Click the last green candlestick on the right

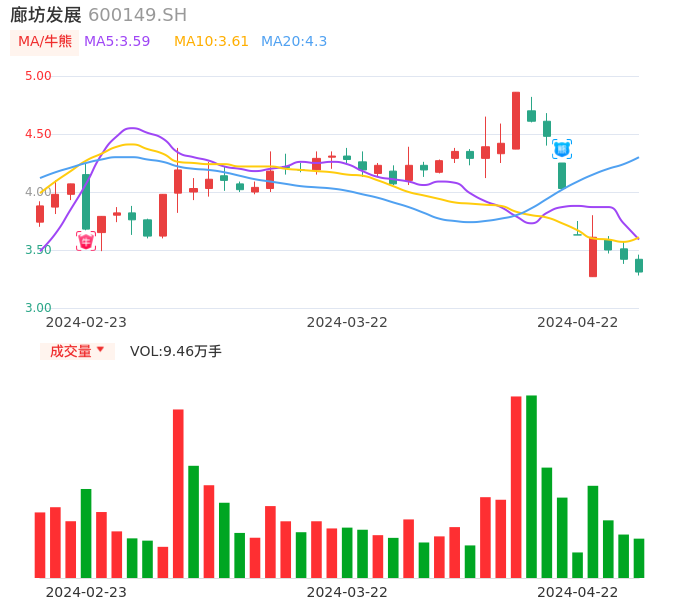pos(639,265)
